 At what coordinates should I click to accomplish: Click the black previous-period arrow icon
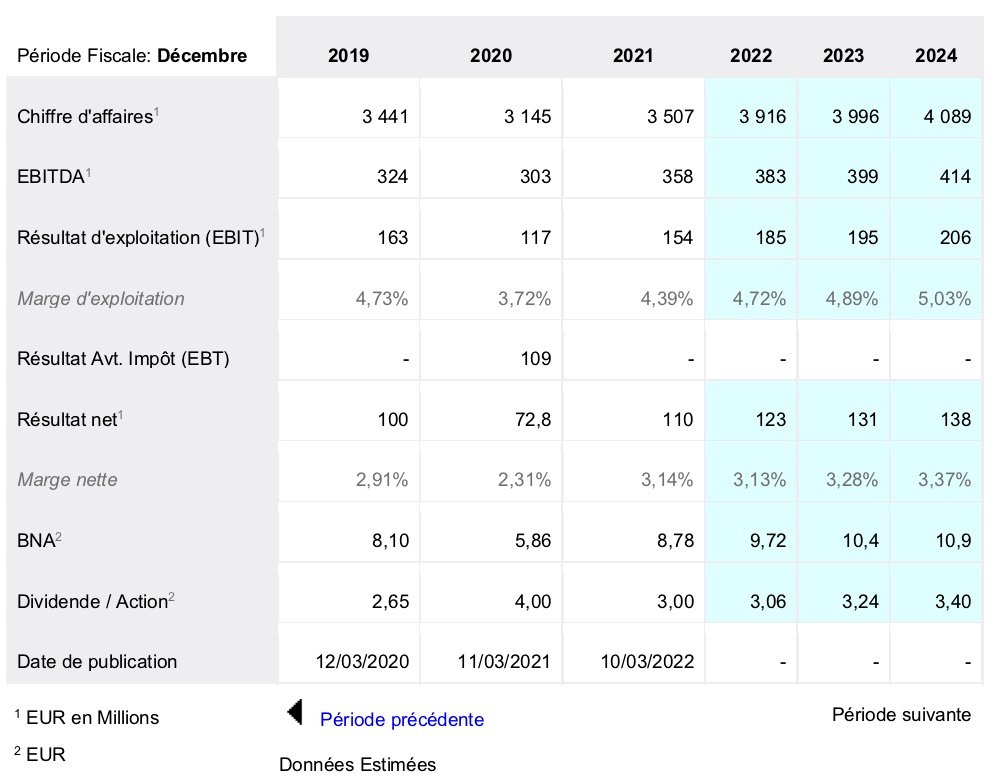click(295, 712)
